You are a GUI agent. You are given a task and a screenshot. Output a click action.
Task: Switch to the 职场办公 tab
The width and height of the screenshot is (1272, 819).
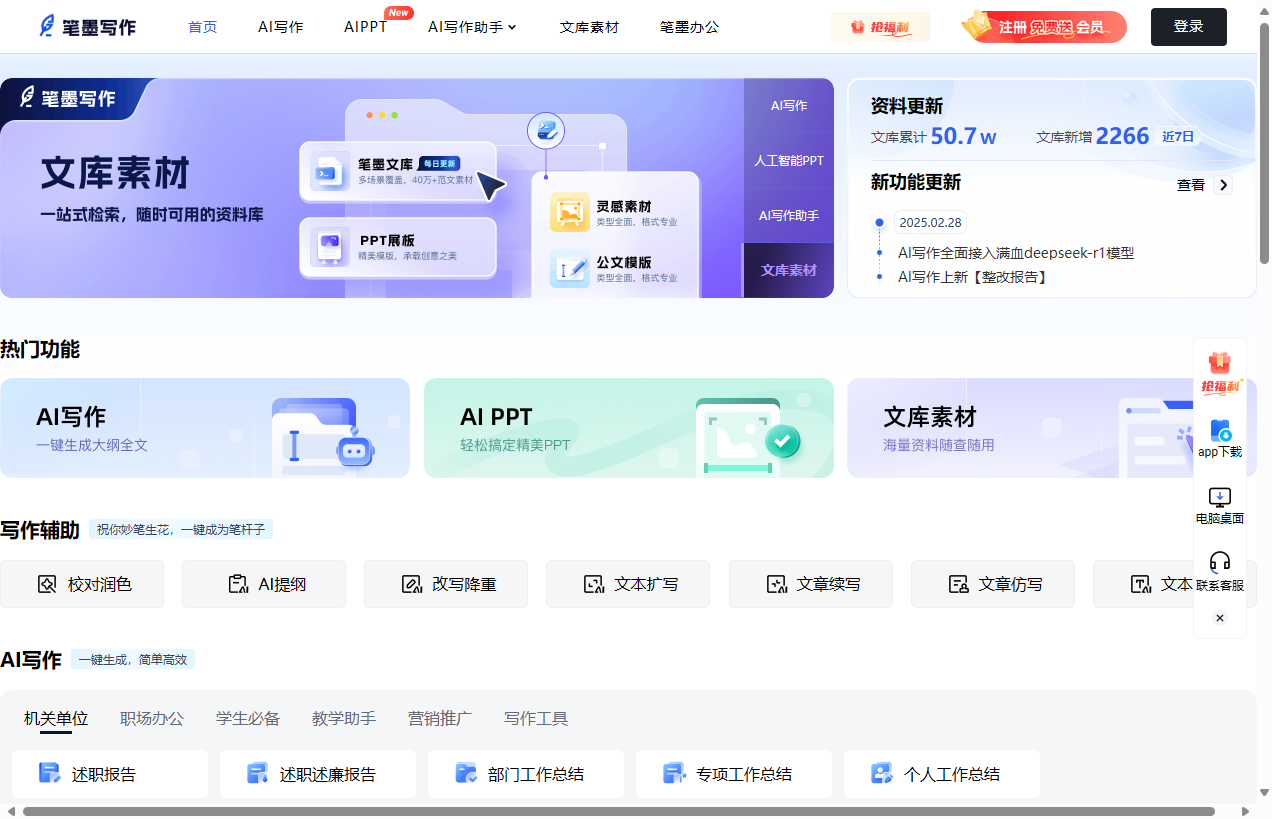152,718
